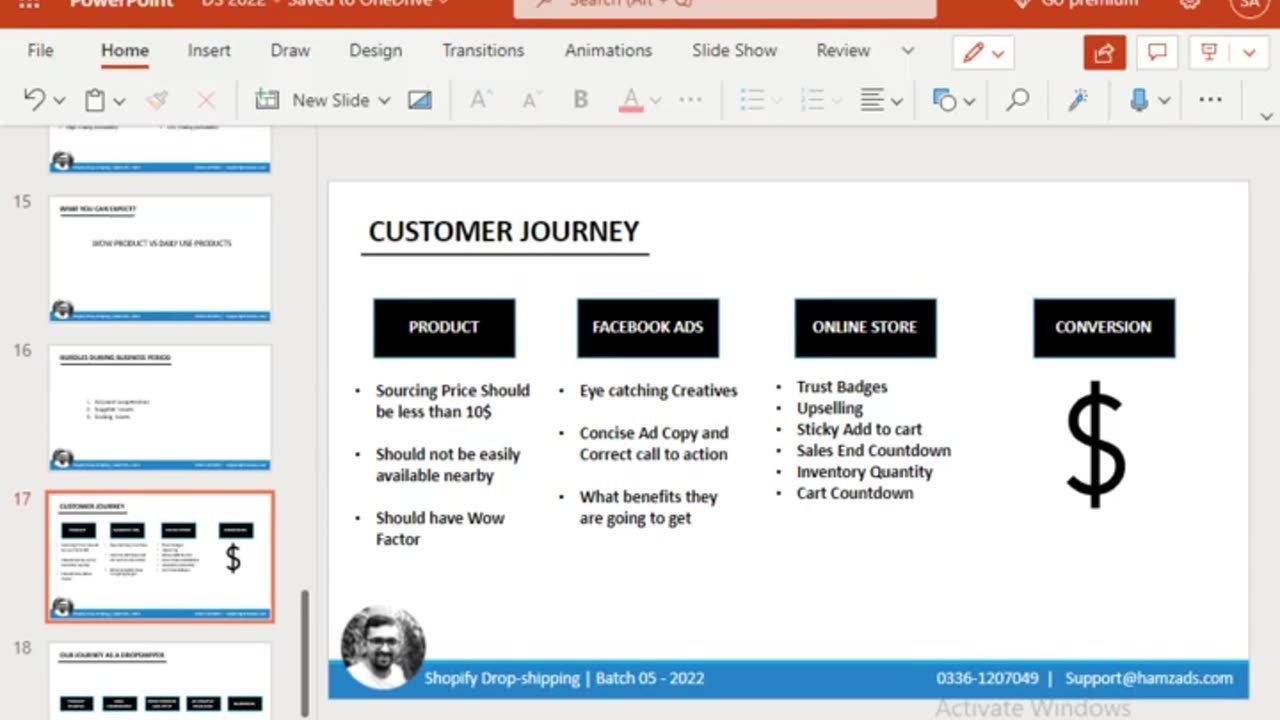The height and width of the screenshot is (720, 1280).
Task: Select slide 18 thumbnail
Action: click(x=160, y=681)
